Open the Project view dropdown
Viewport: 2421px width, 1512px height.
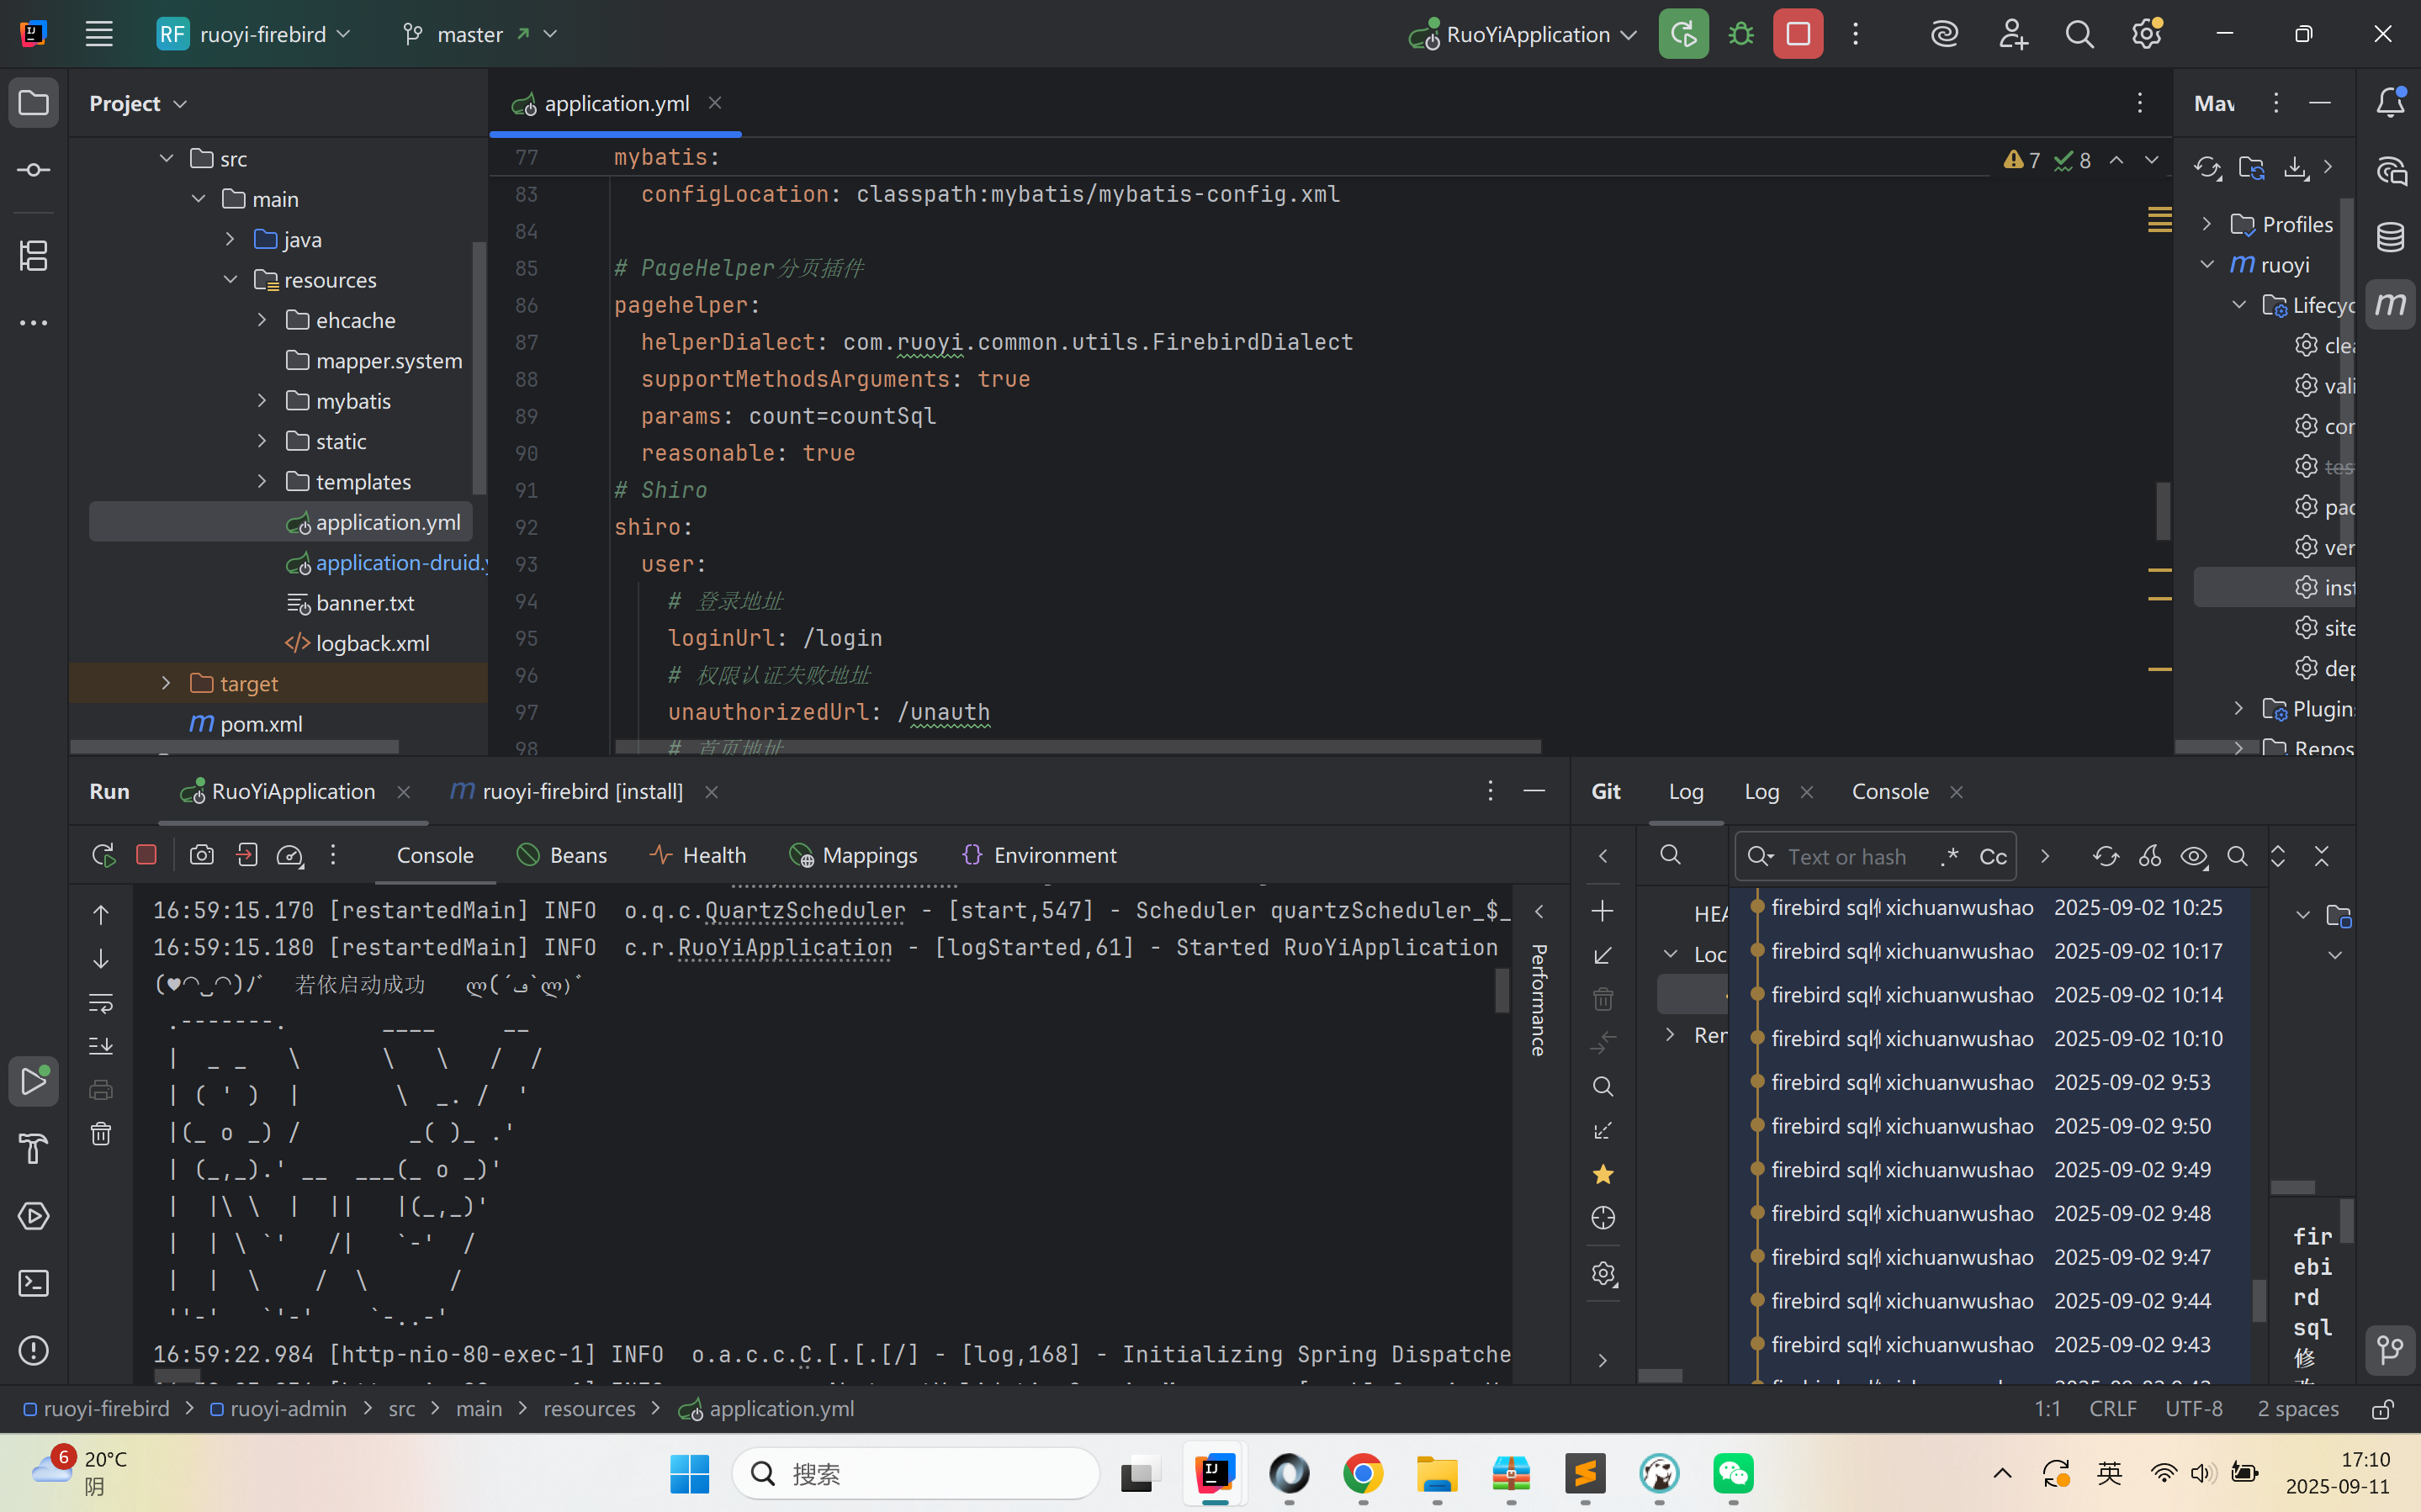138,103
